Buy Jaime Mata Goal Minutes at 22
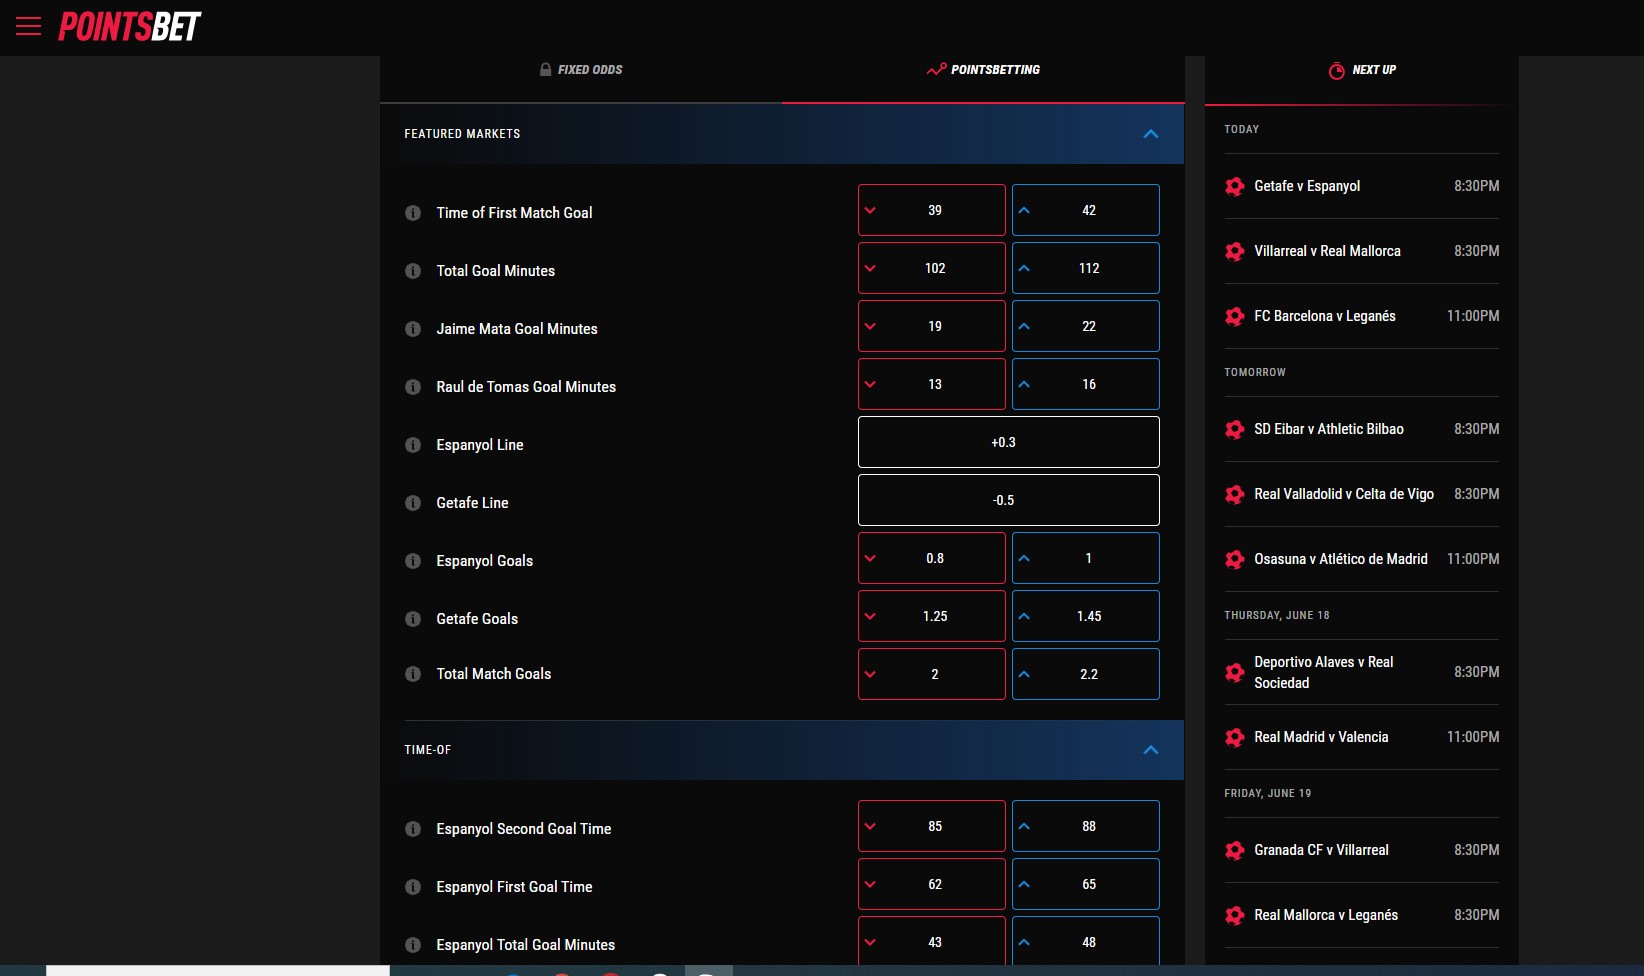This screenshot has width=1644, height=976. pos(1086,326)
